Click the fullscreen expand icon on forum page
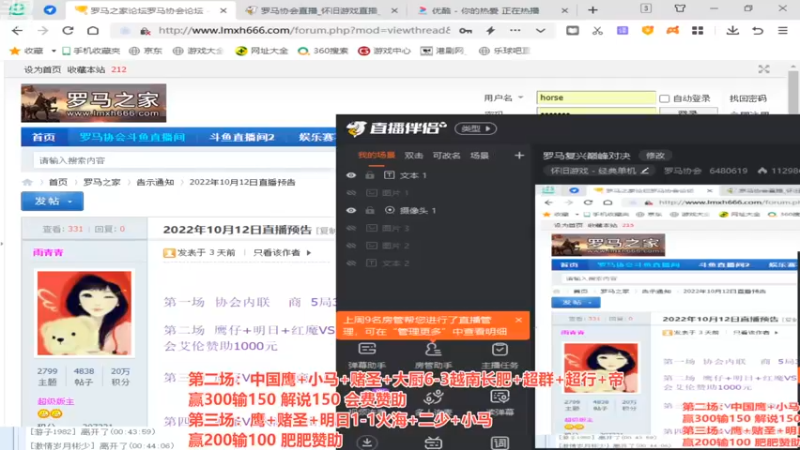The height and width of the screenshot is (450, 800). pyautogui.click(x=764, y=69)
